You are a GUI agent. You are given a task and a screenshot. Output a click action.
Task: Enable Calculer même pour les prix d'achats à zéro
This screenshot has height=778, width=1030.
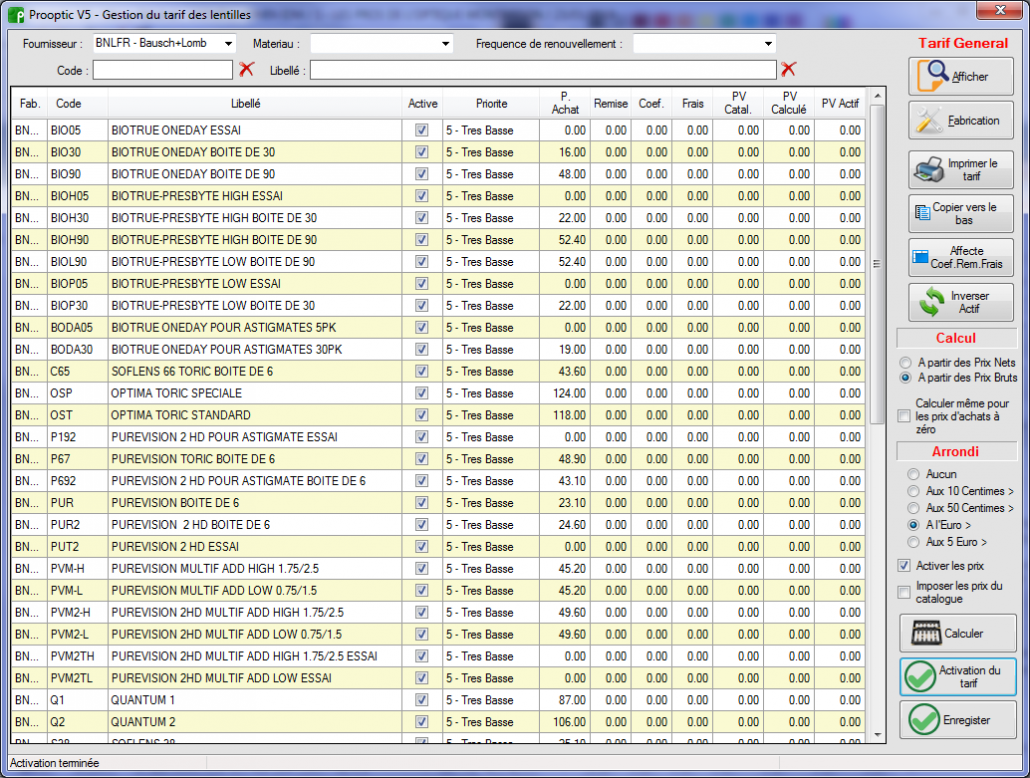[904, 416]
